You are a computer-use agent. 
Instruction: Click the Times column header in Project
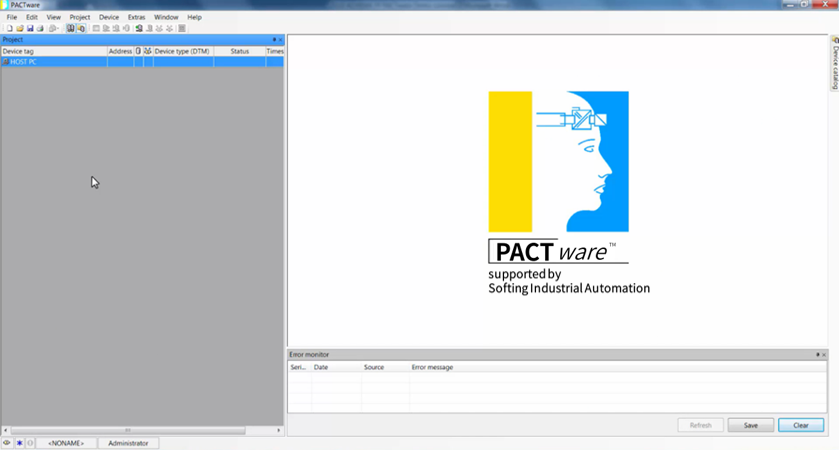274,51
